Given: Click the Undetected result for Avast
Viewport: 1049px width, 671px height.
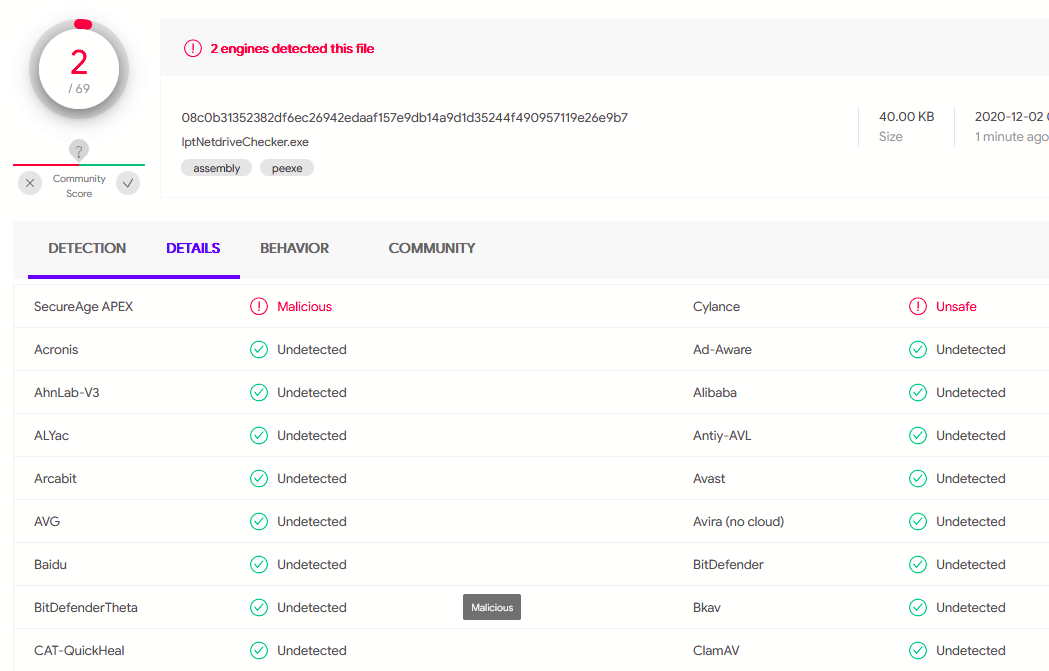Looking at the screenshot, I should [x=971, y=478].
